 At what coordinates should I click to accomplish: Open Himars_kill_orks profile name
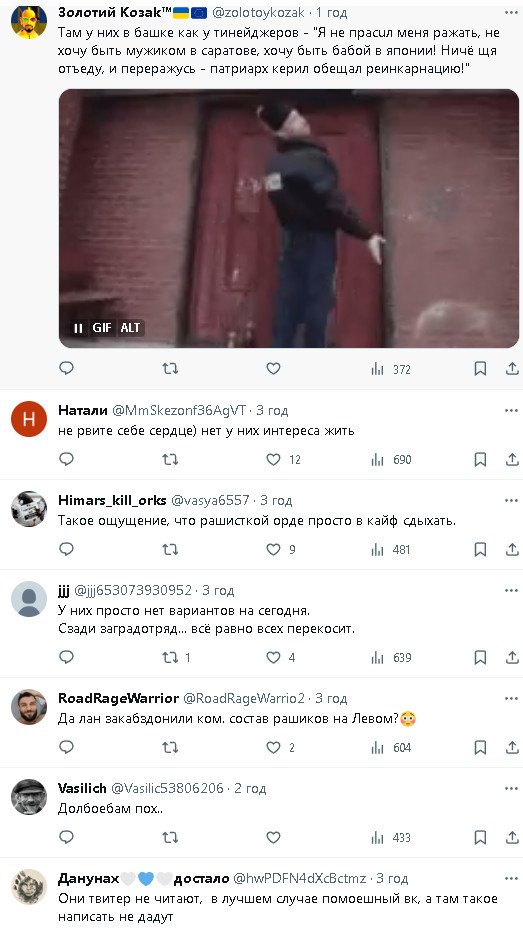(x=112, y=501)
